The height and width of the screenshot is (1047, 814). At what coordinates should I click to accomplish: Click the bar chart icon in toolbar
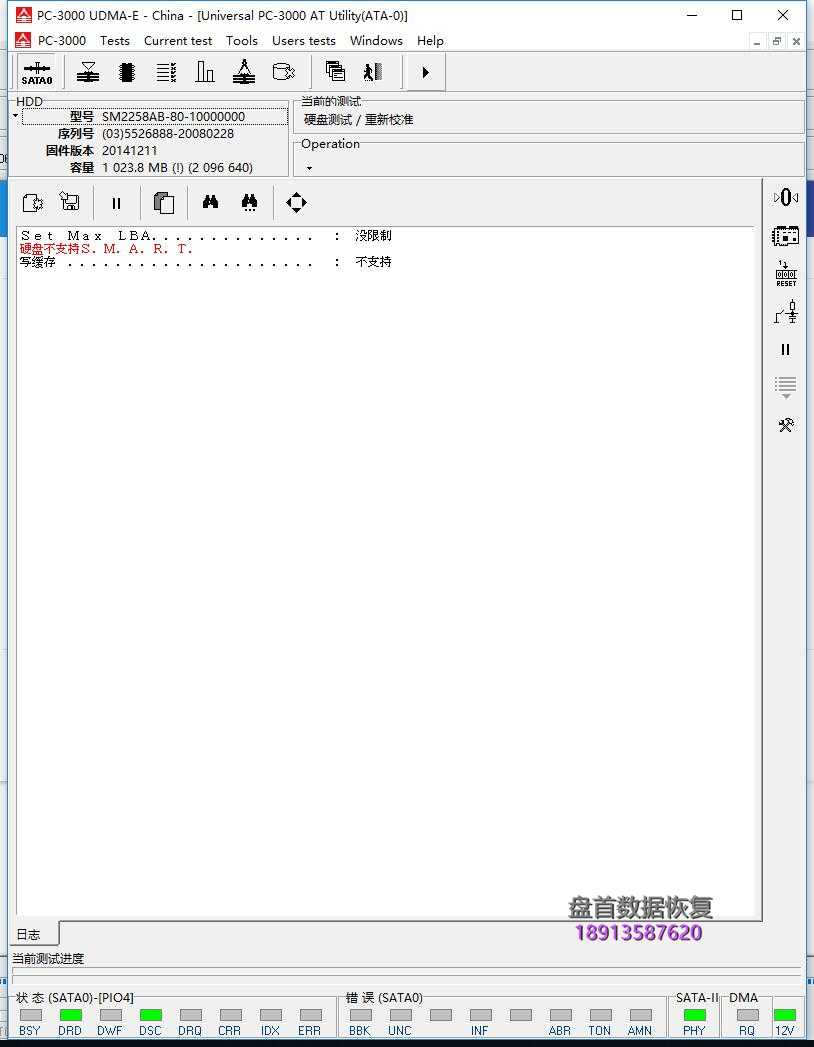[x=205, y=72]
